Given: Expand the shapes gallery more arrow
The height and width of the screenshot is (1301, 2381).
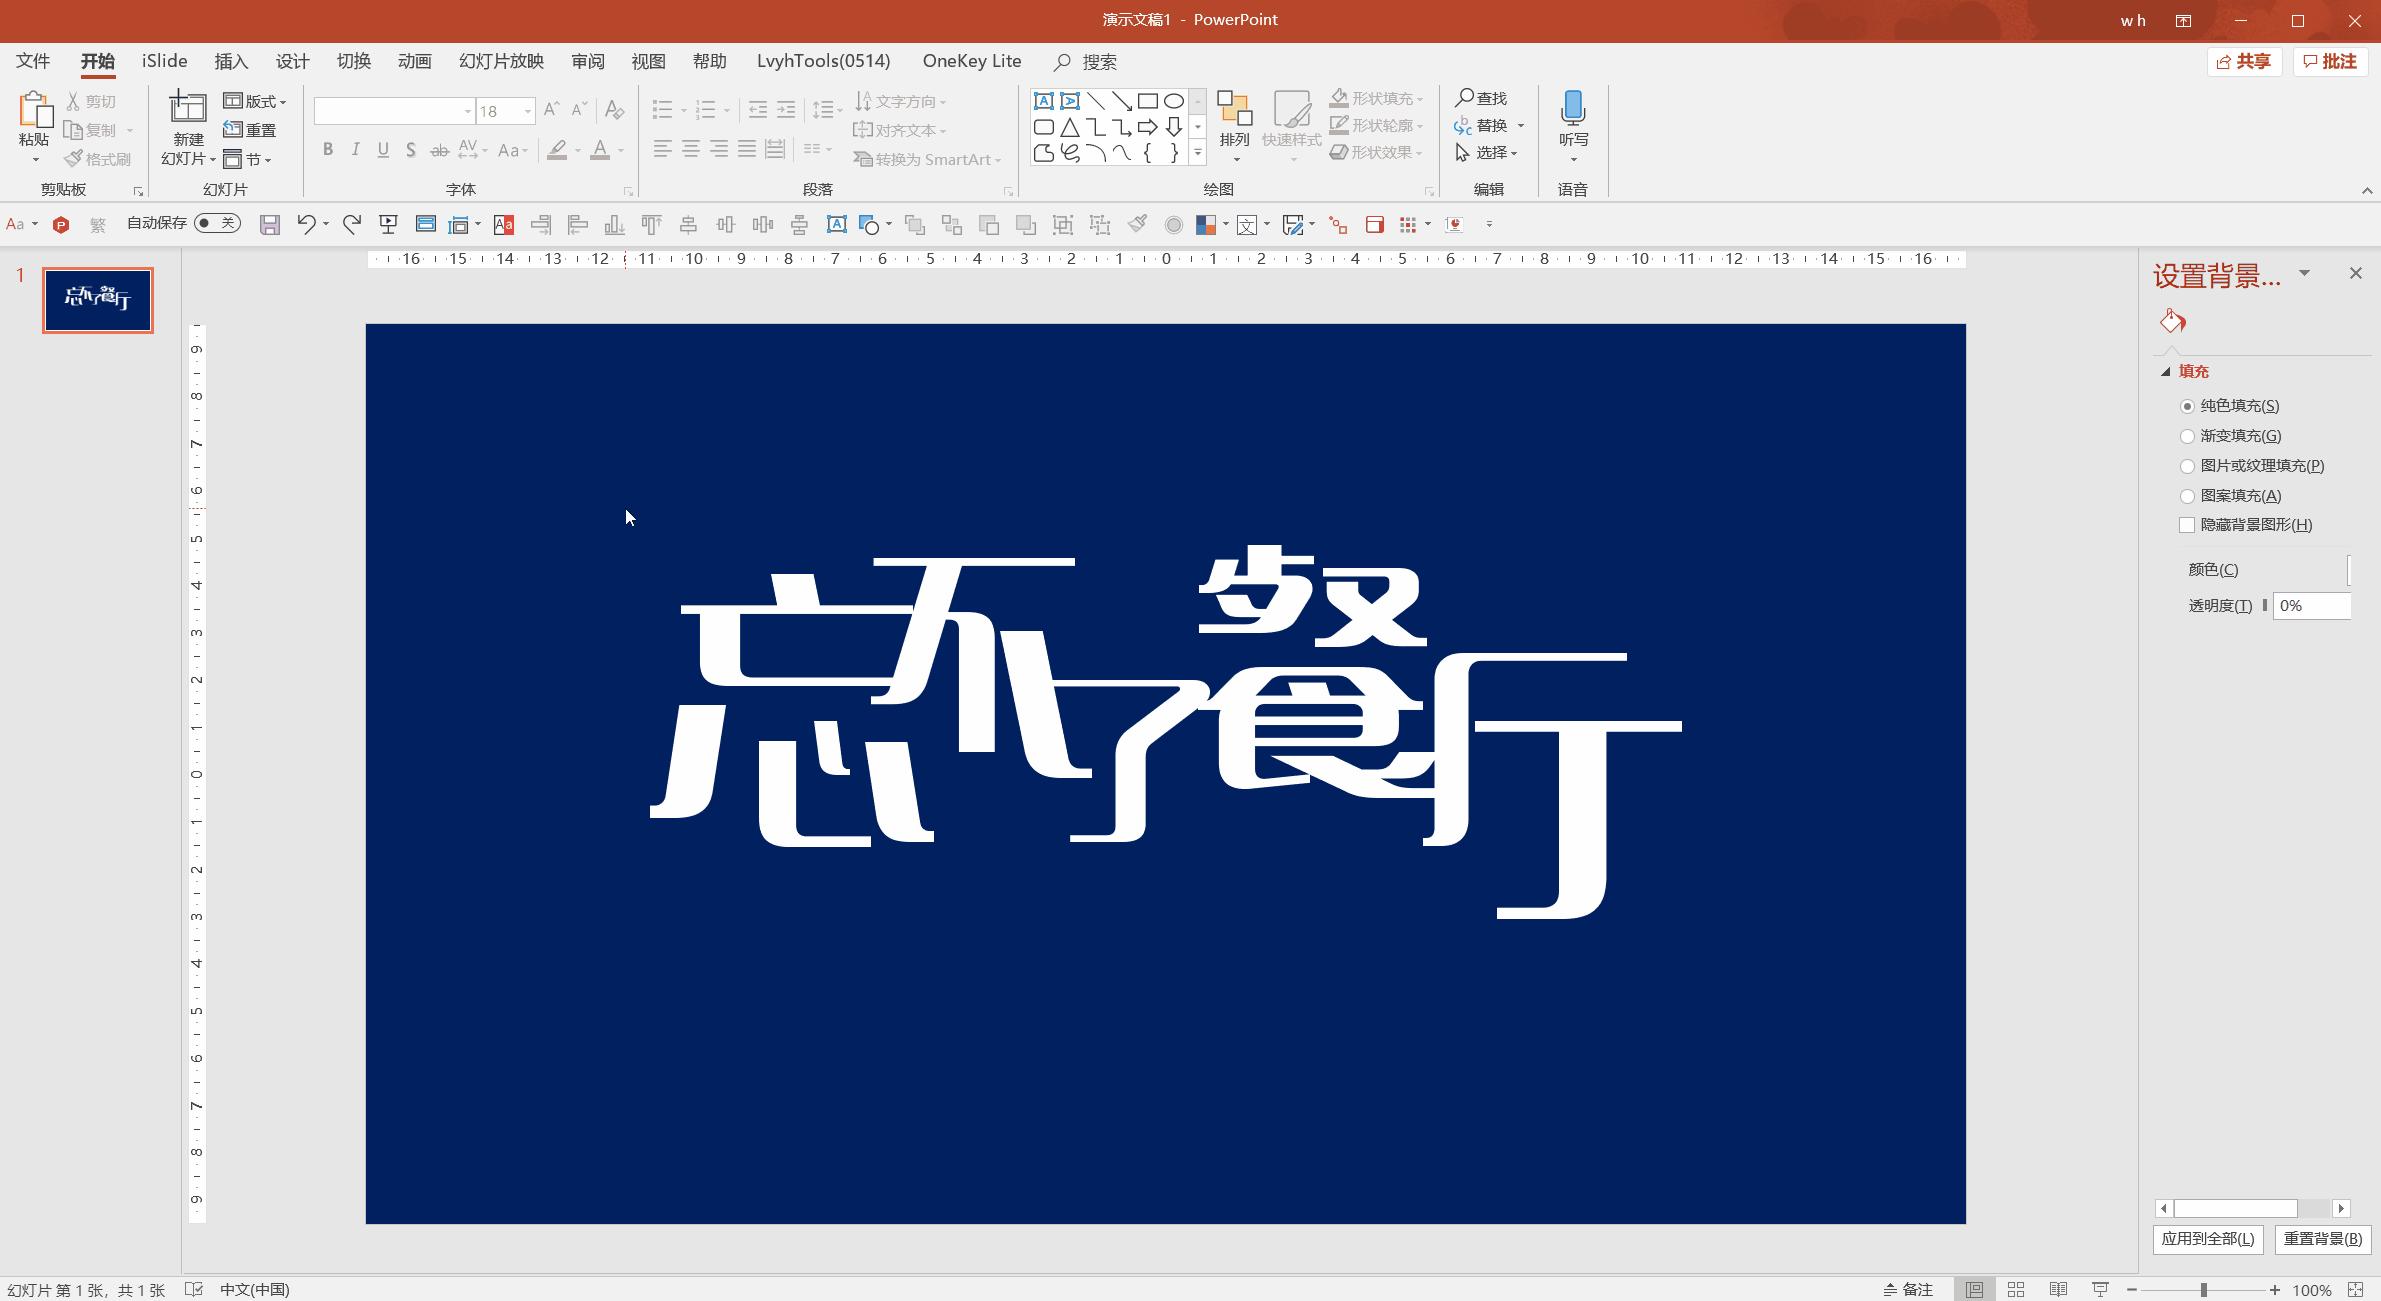Looking at the screenshot, I should tap(1197, 154).
